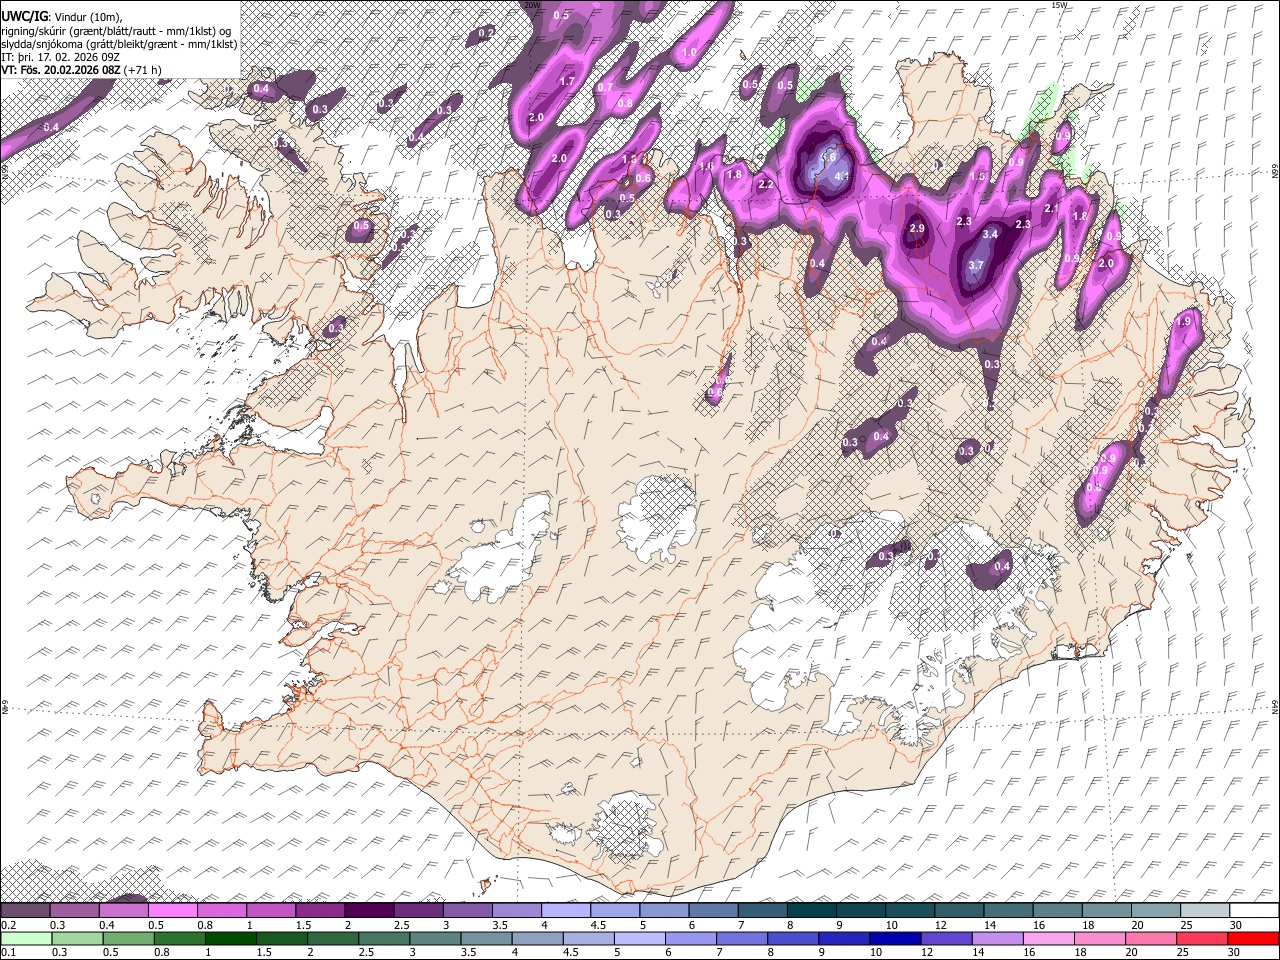Click the '3.4' snowfall value on the map
This screenshot has height=960, width=1280.
(x=990, y=234)
